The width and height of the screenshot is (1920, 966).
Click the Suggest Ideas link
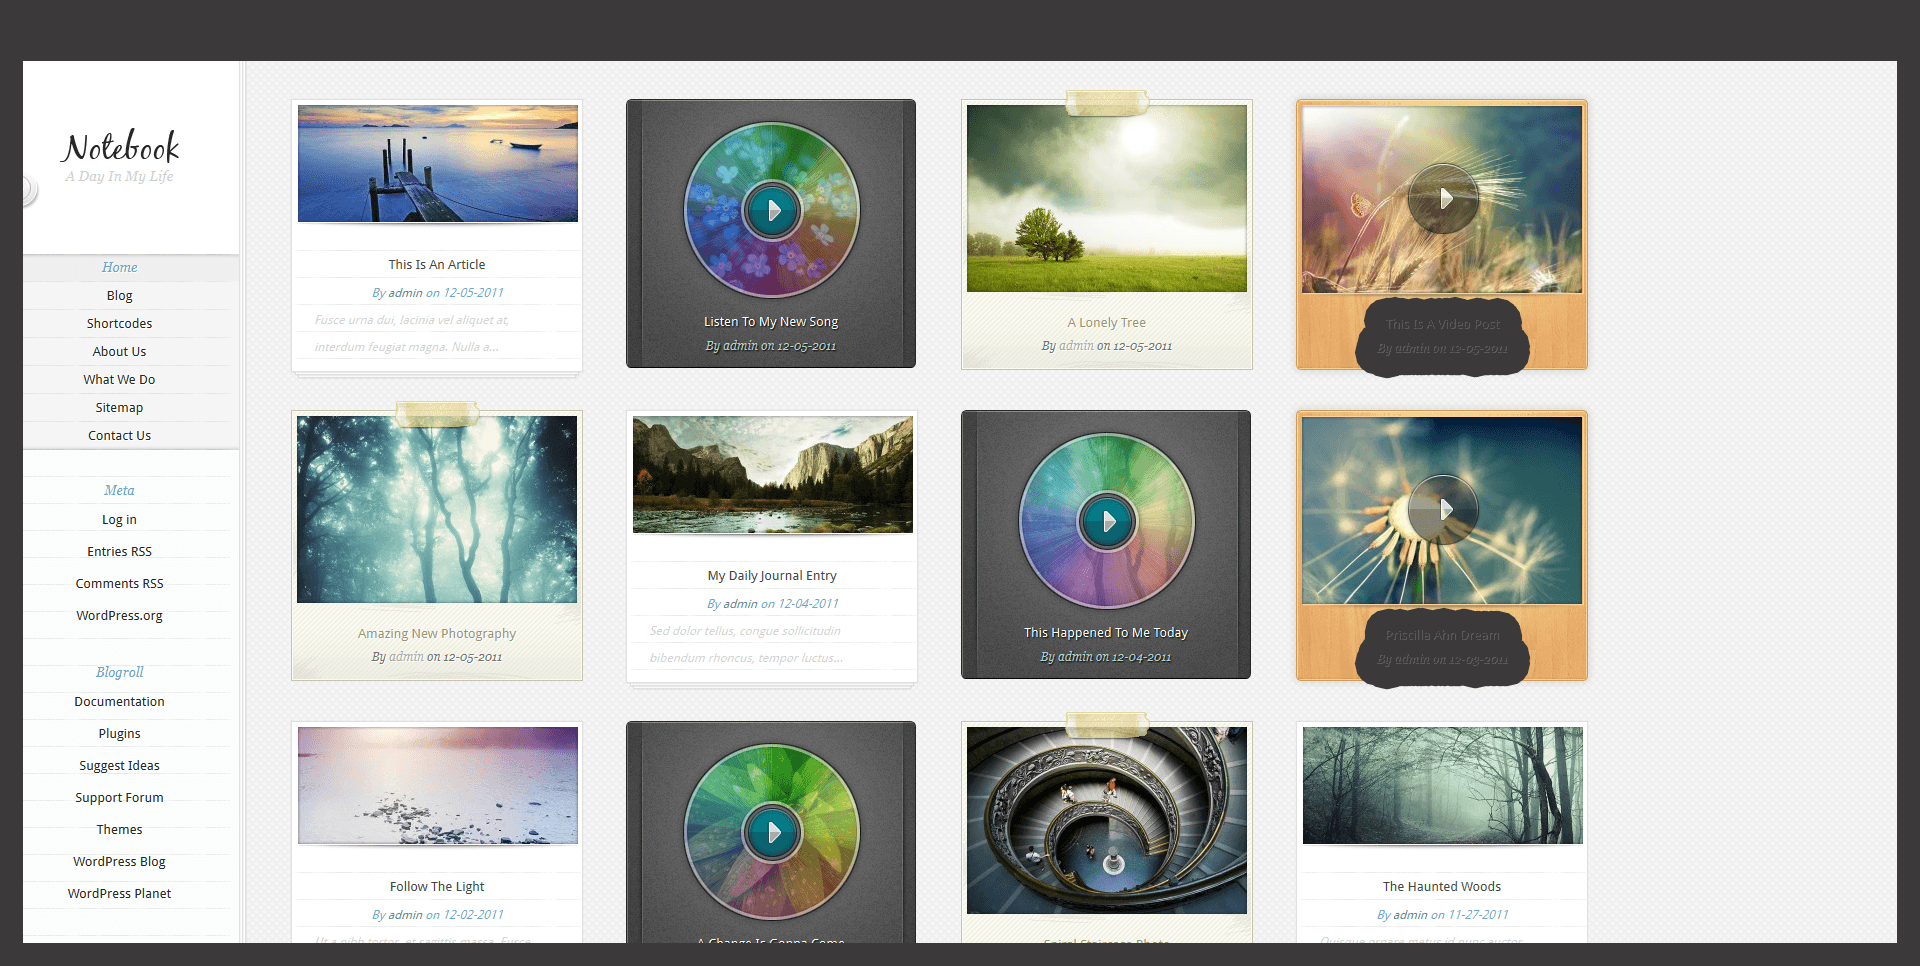120,765
